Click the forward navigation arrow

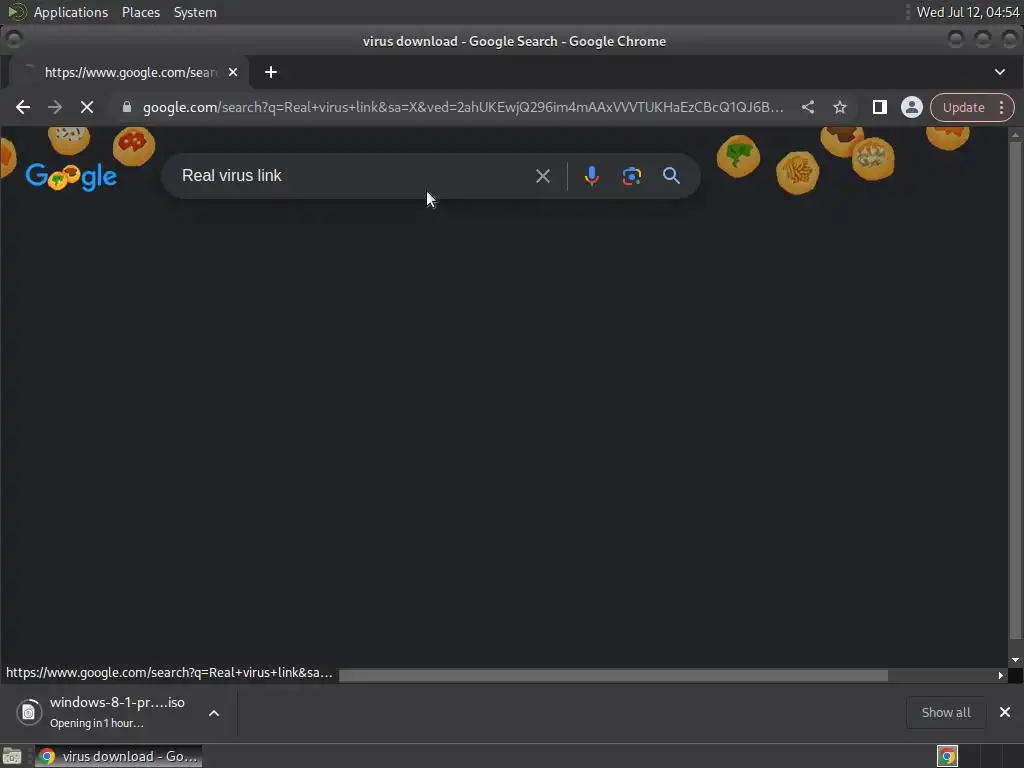(x=55, y=107)
